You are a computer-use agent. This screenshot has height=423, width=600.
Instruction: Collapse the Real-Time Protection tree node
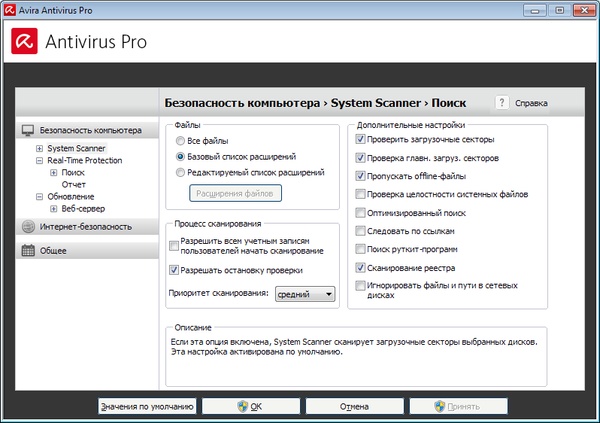click(x=39, y=160)
